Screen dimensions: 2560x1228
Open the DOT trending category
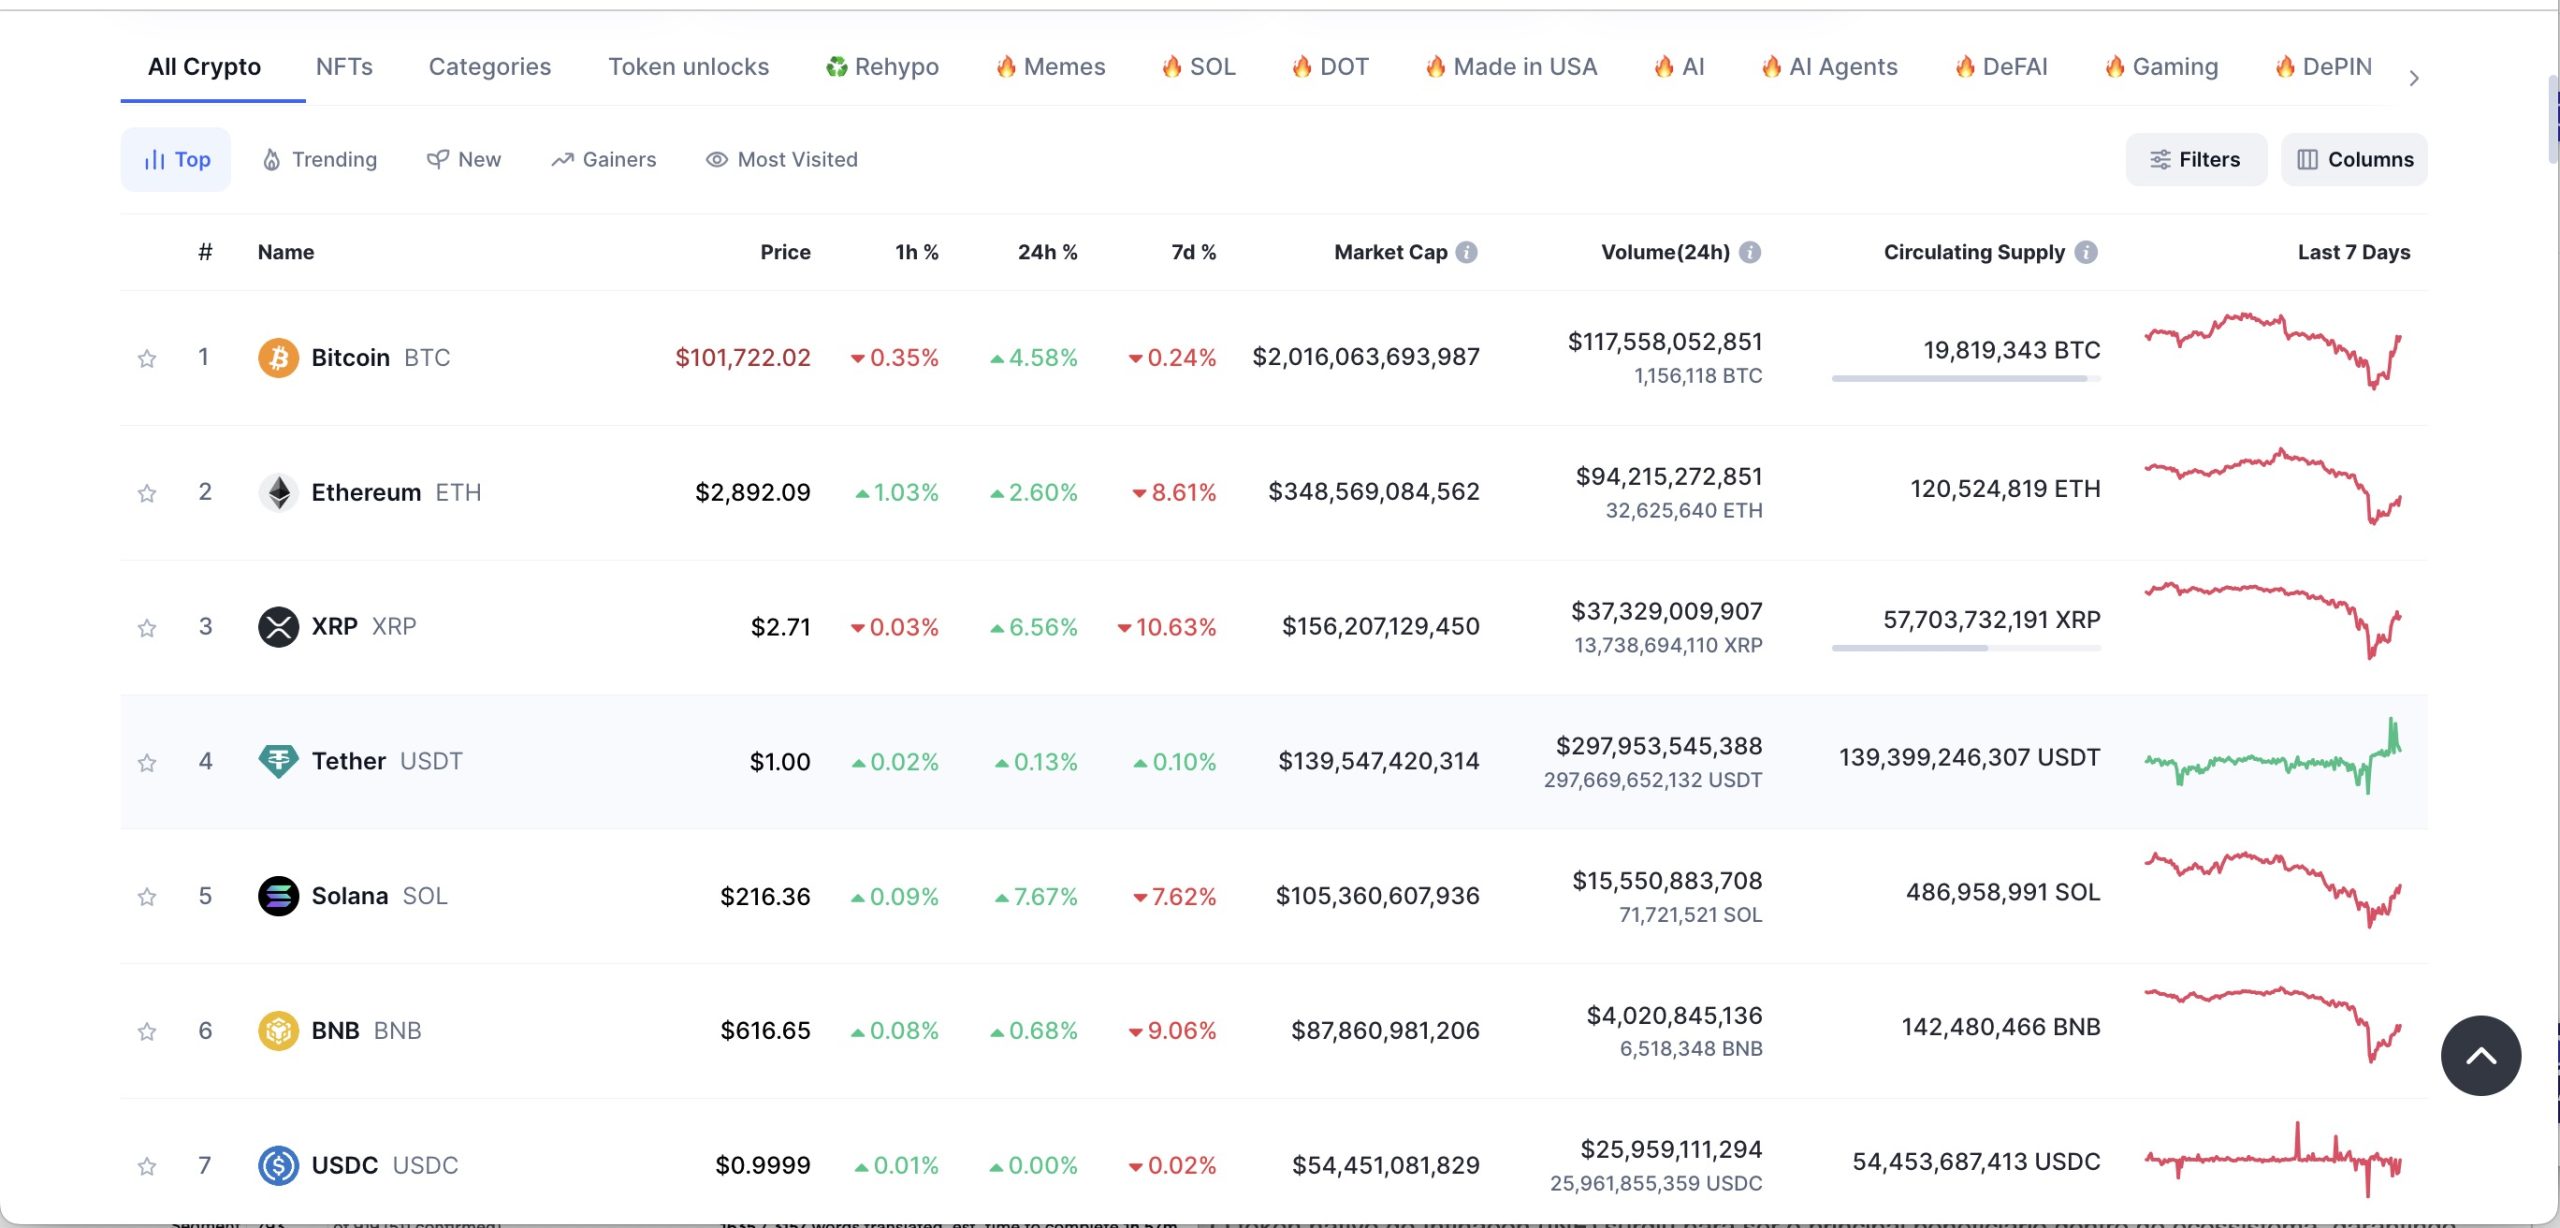coord(1330,67)
